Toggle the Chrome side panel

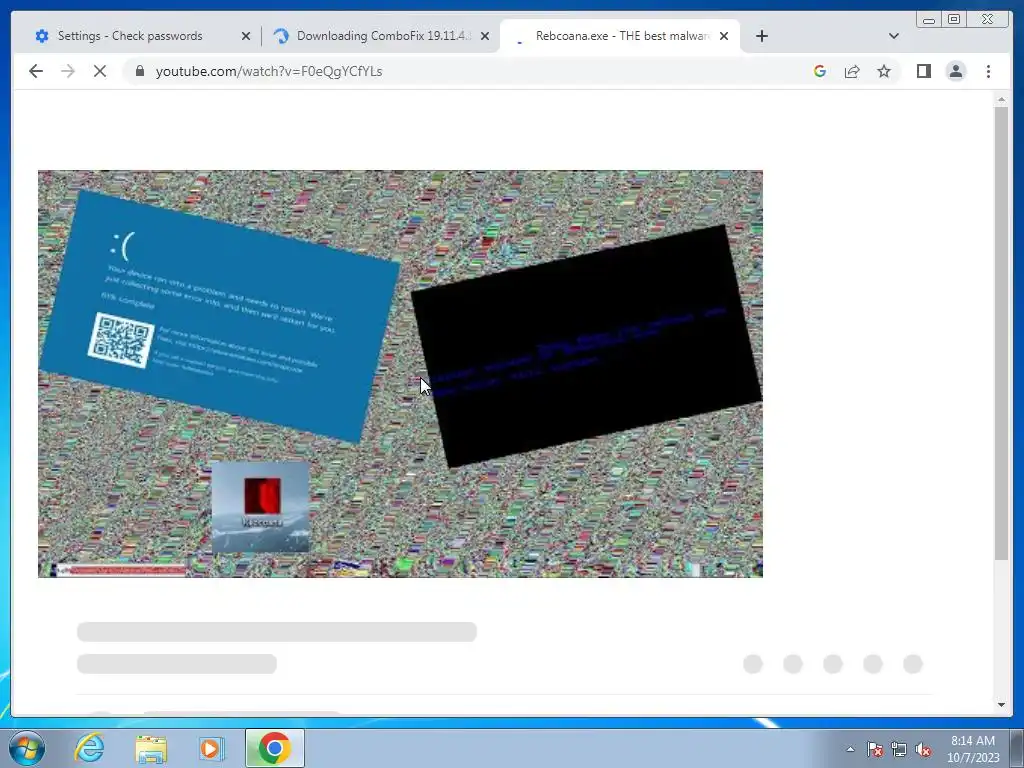click(x=923, y=71)
